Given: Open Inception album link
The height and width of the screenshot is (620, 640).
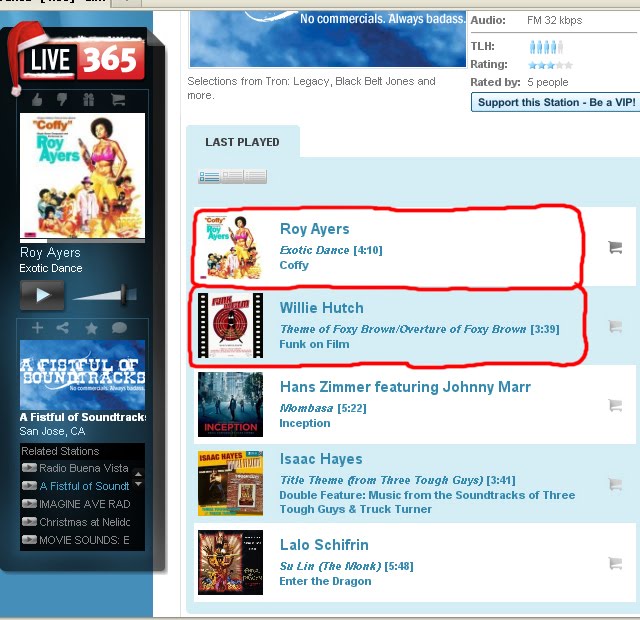Looking at the screenshot, I should (x=305, y=423).
